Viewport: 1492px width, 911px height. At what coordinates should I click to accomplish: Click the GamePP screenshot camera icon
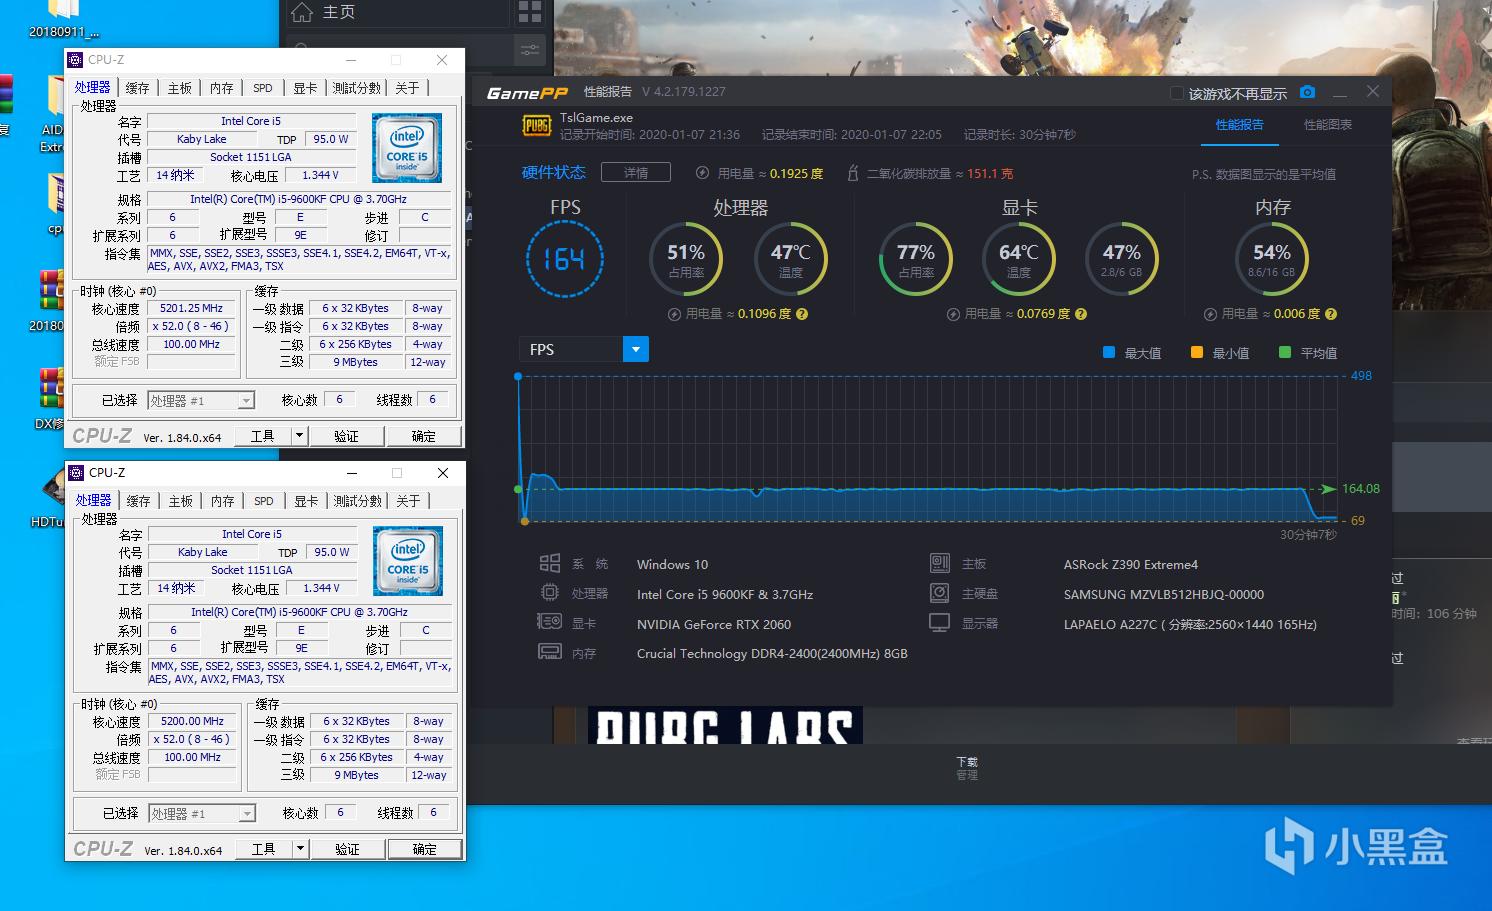pos(1307,92)
